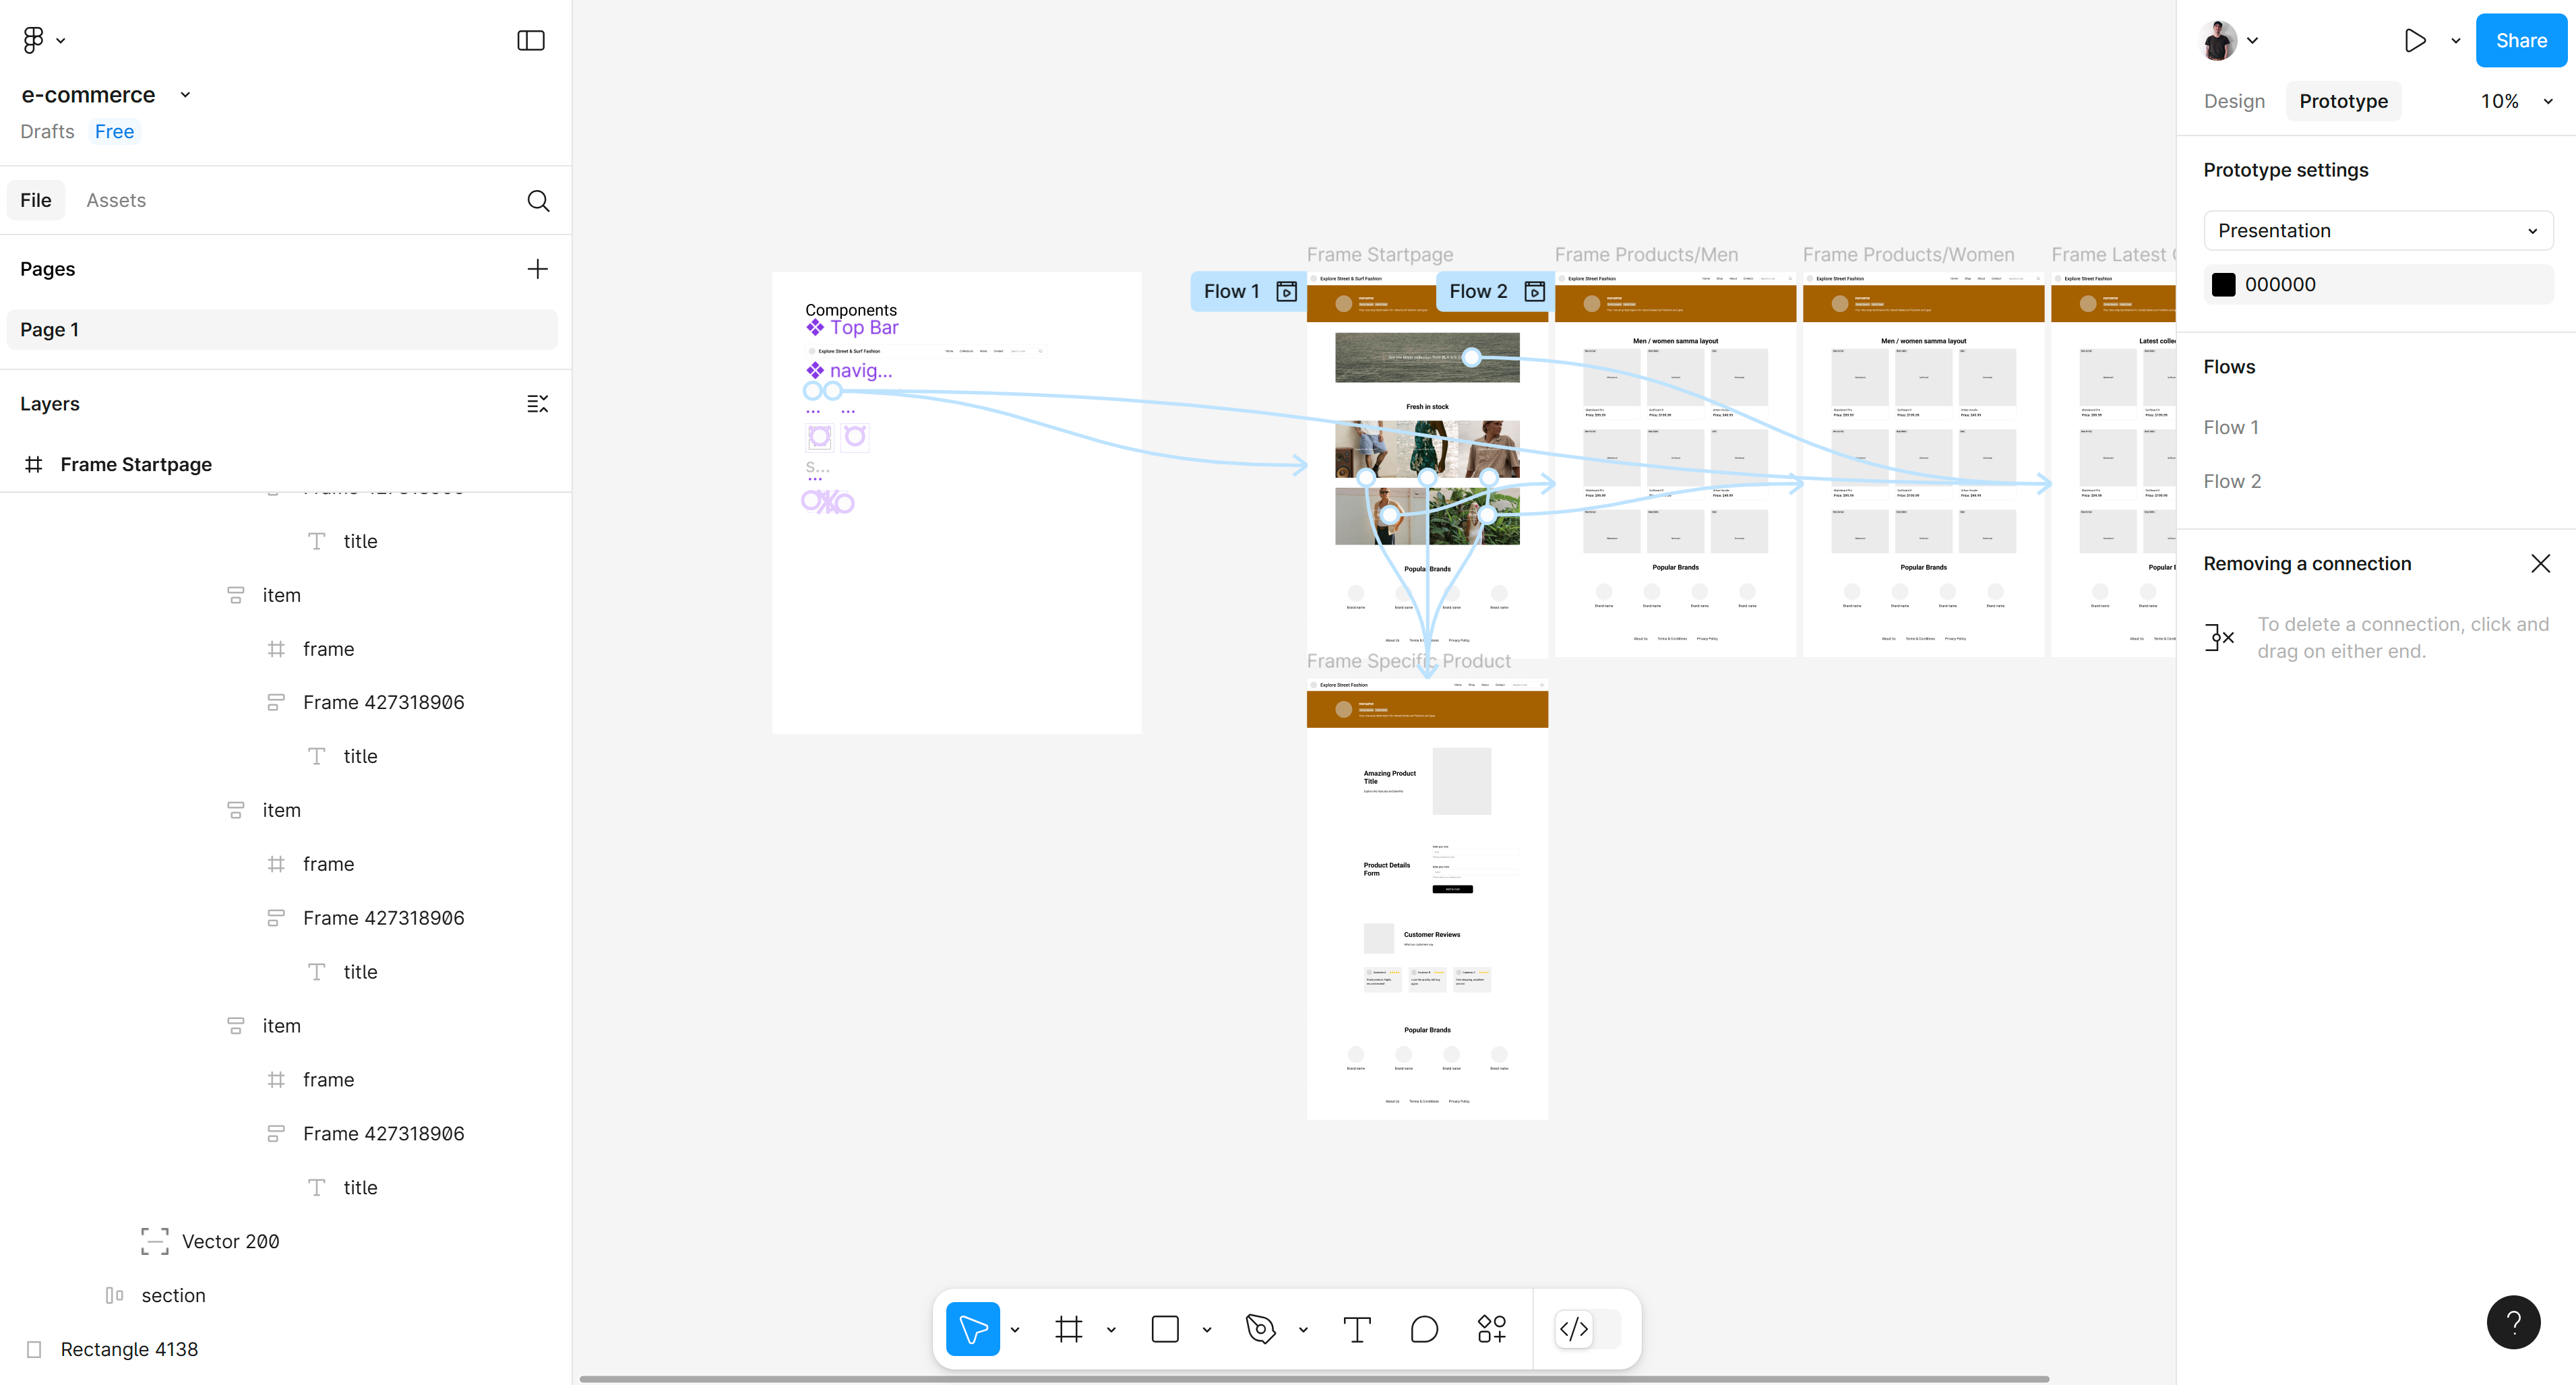Click the Share button
Viewport: 2576px width, 1385px height.
click(2521, 41)
